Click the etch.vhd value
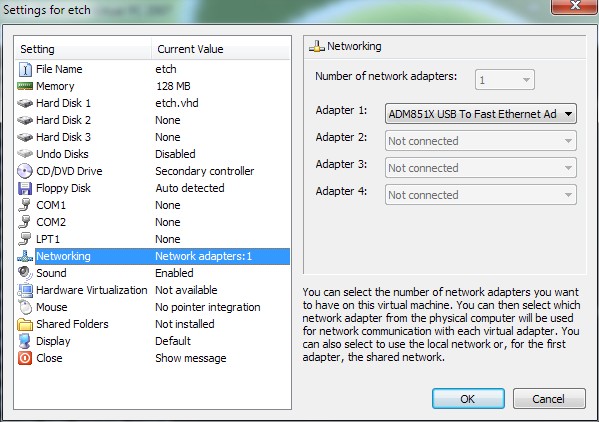599x422 pixels. [177, 103]
